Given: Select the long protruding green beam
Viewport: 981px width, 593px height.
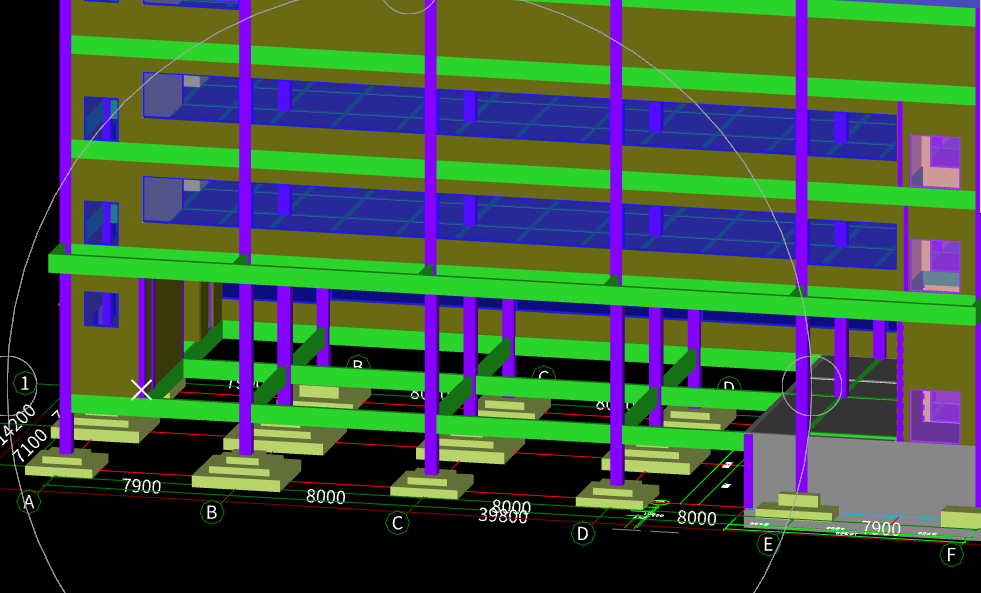Looking at the screenshot, I should [x=513, y=289].
